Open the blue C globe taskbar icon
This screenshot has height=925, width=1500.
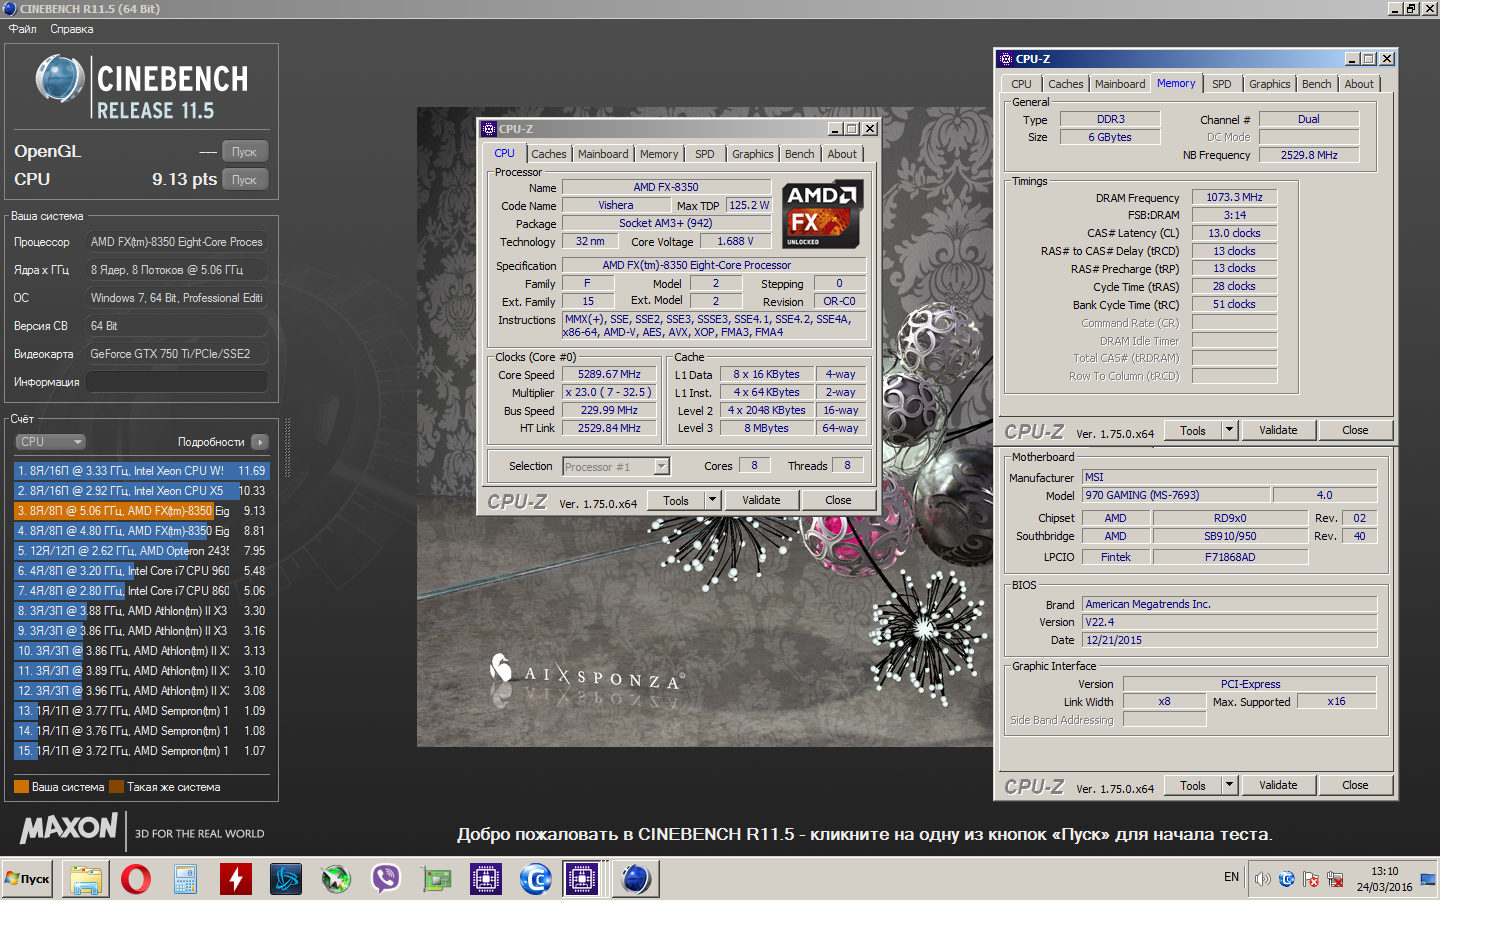click(x=536, y=879)
